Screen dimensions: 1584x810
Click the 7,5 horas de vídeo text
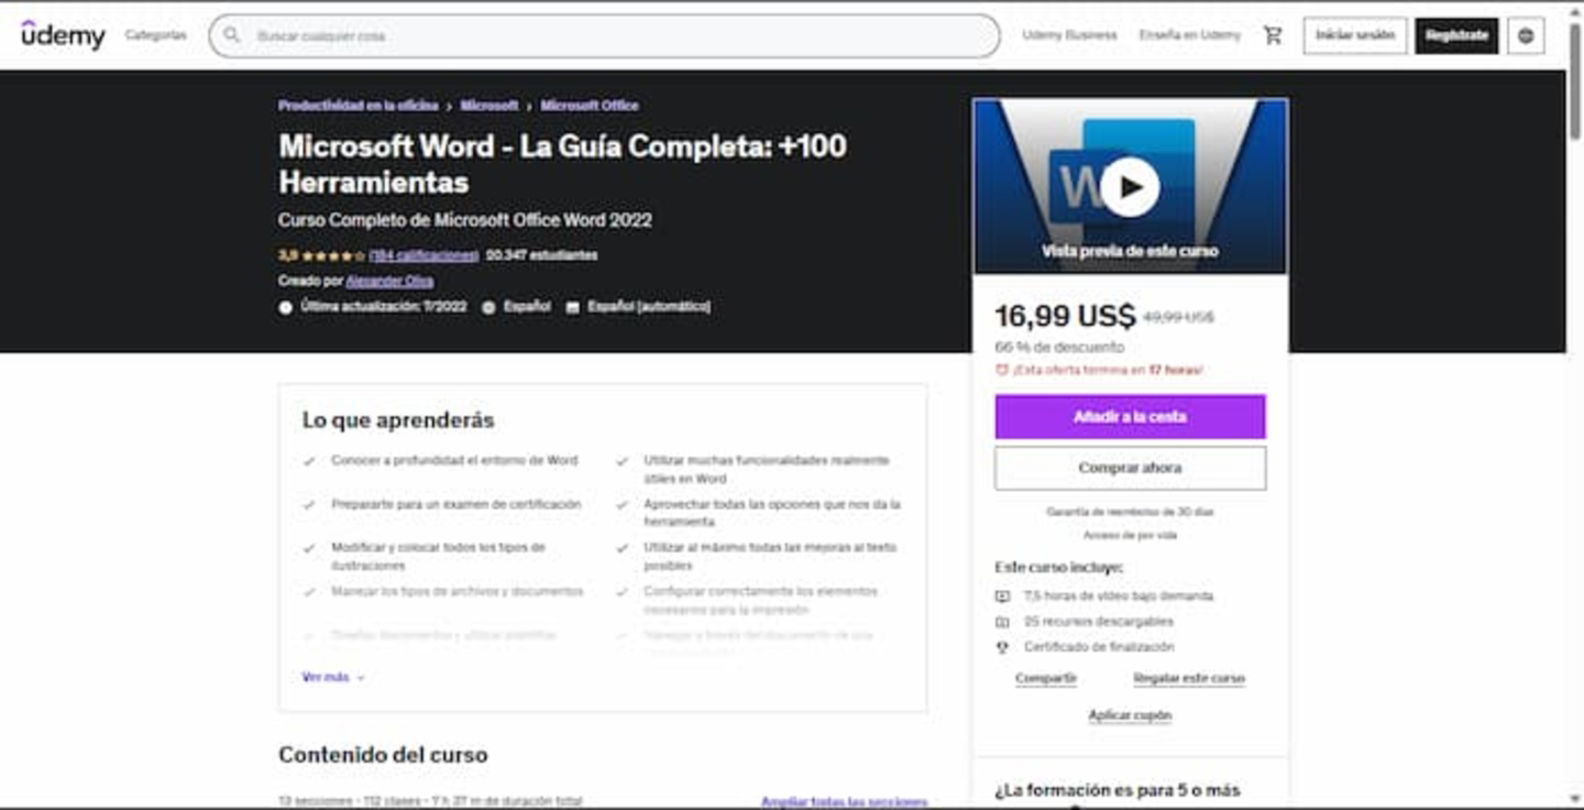pos(1118,596)
